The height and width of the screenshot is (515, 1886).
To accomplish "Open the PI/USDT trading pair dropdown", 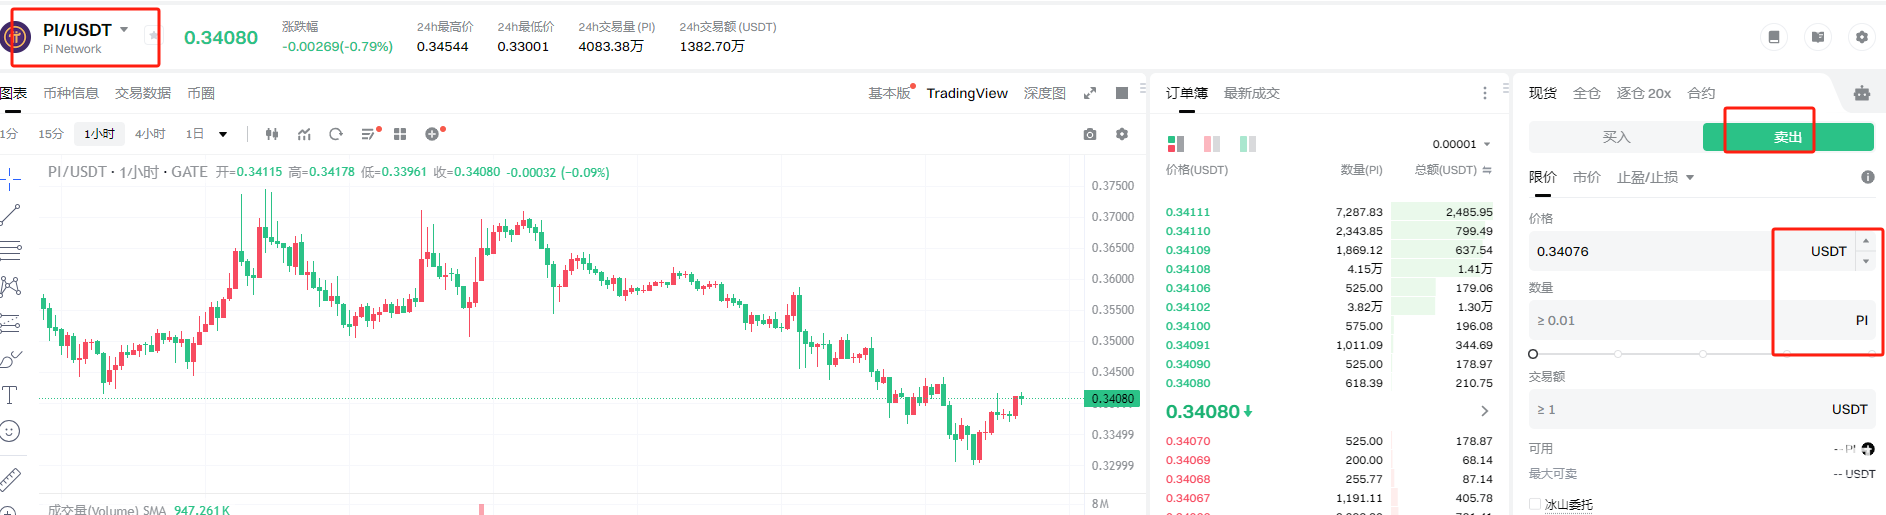I will [x=124, y=30].
